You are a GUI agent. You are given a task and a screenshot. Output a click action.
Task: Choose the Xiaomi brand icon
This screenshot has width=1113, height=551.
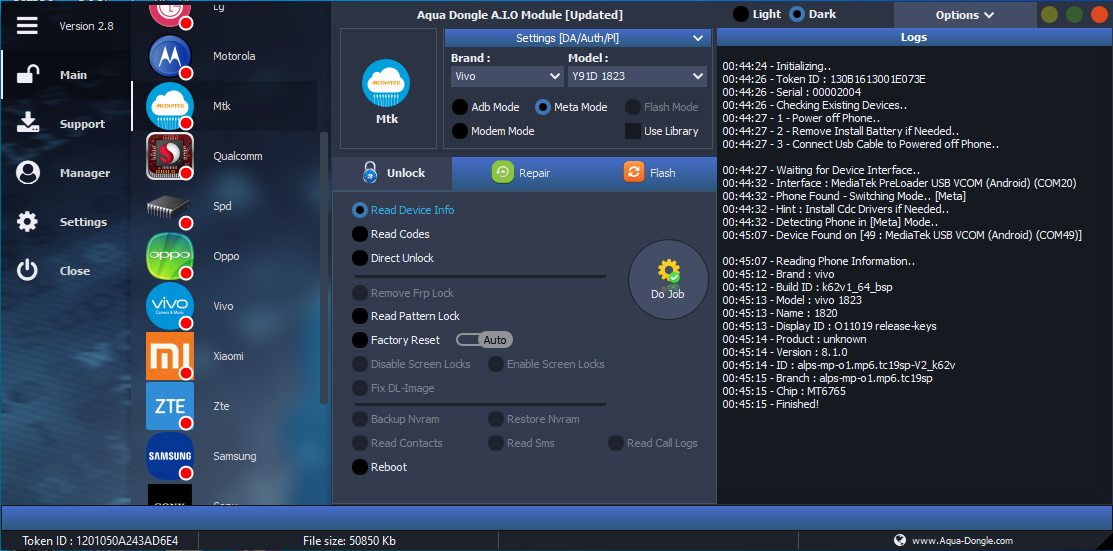(x=170, y=356)
